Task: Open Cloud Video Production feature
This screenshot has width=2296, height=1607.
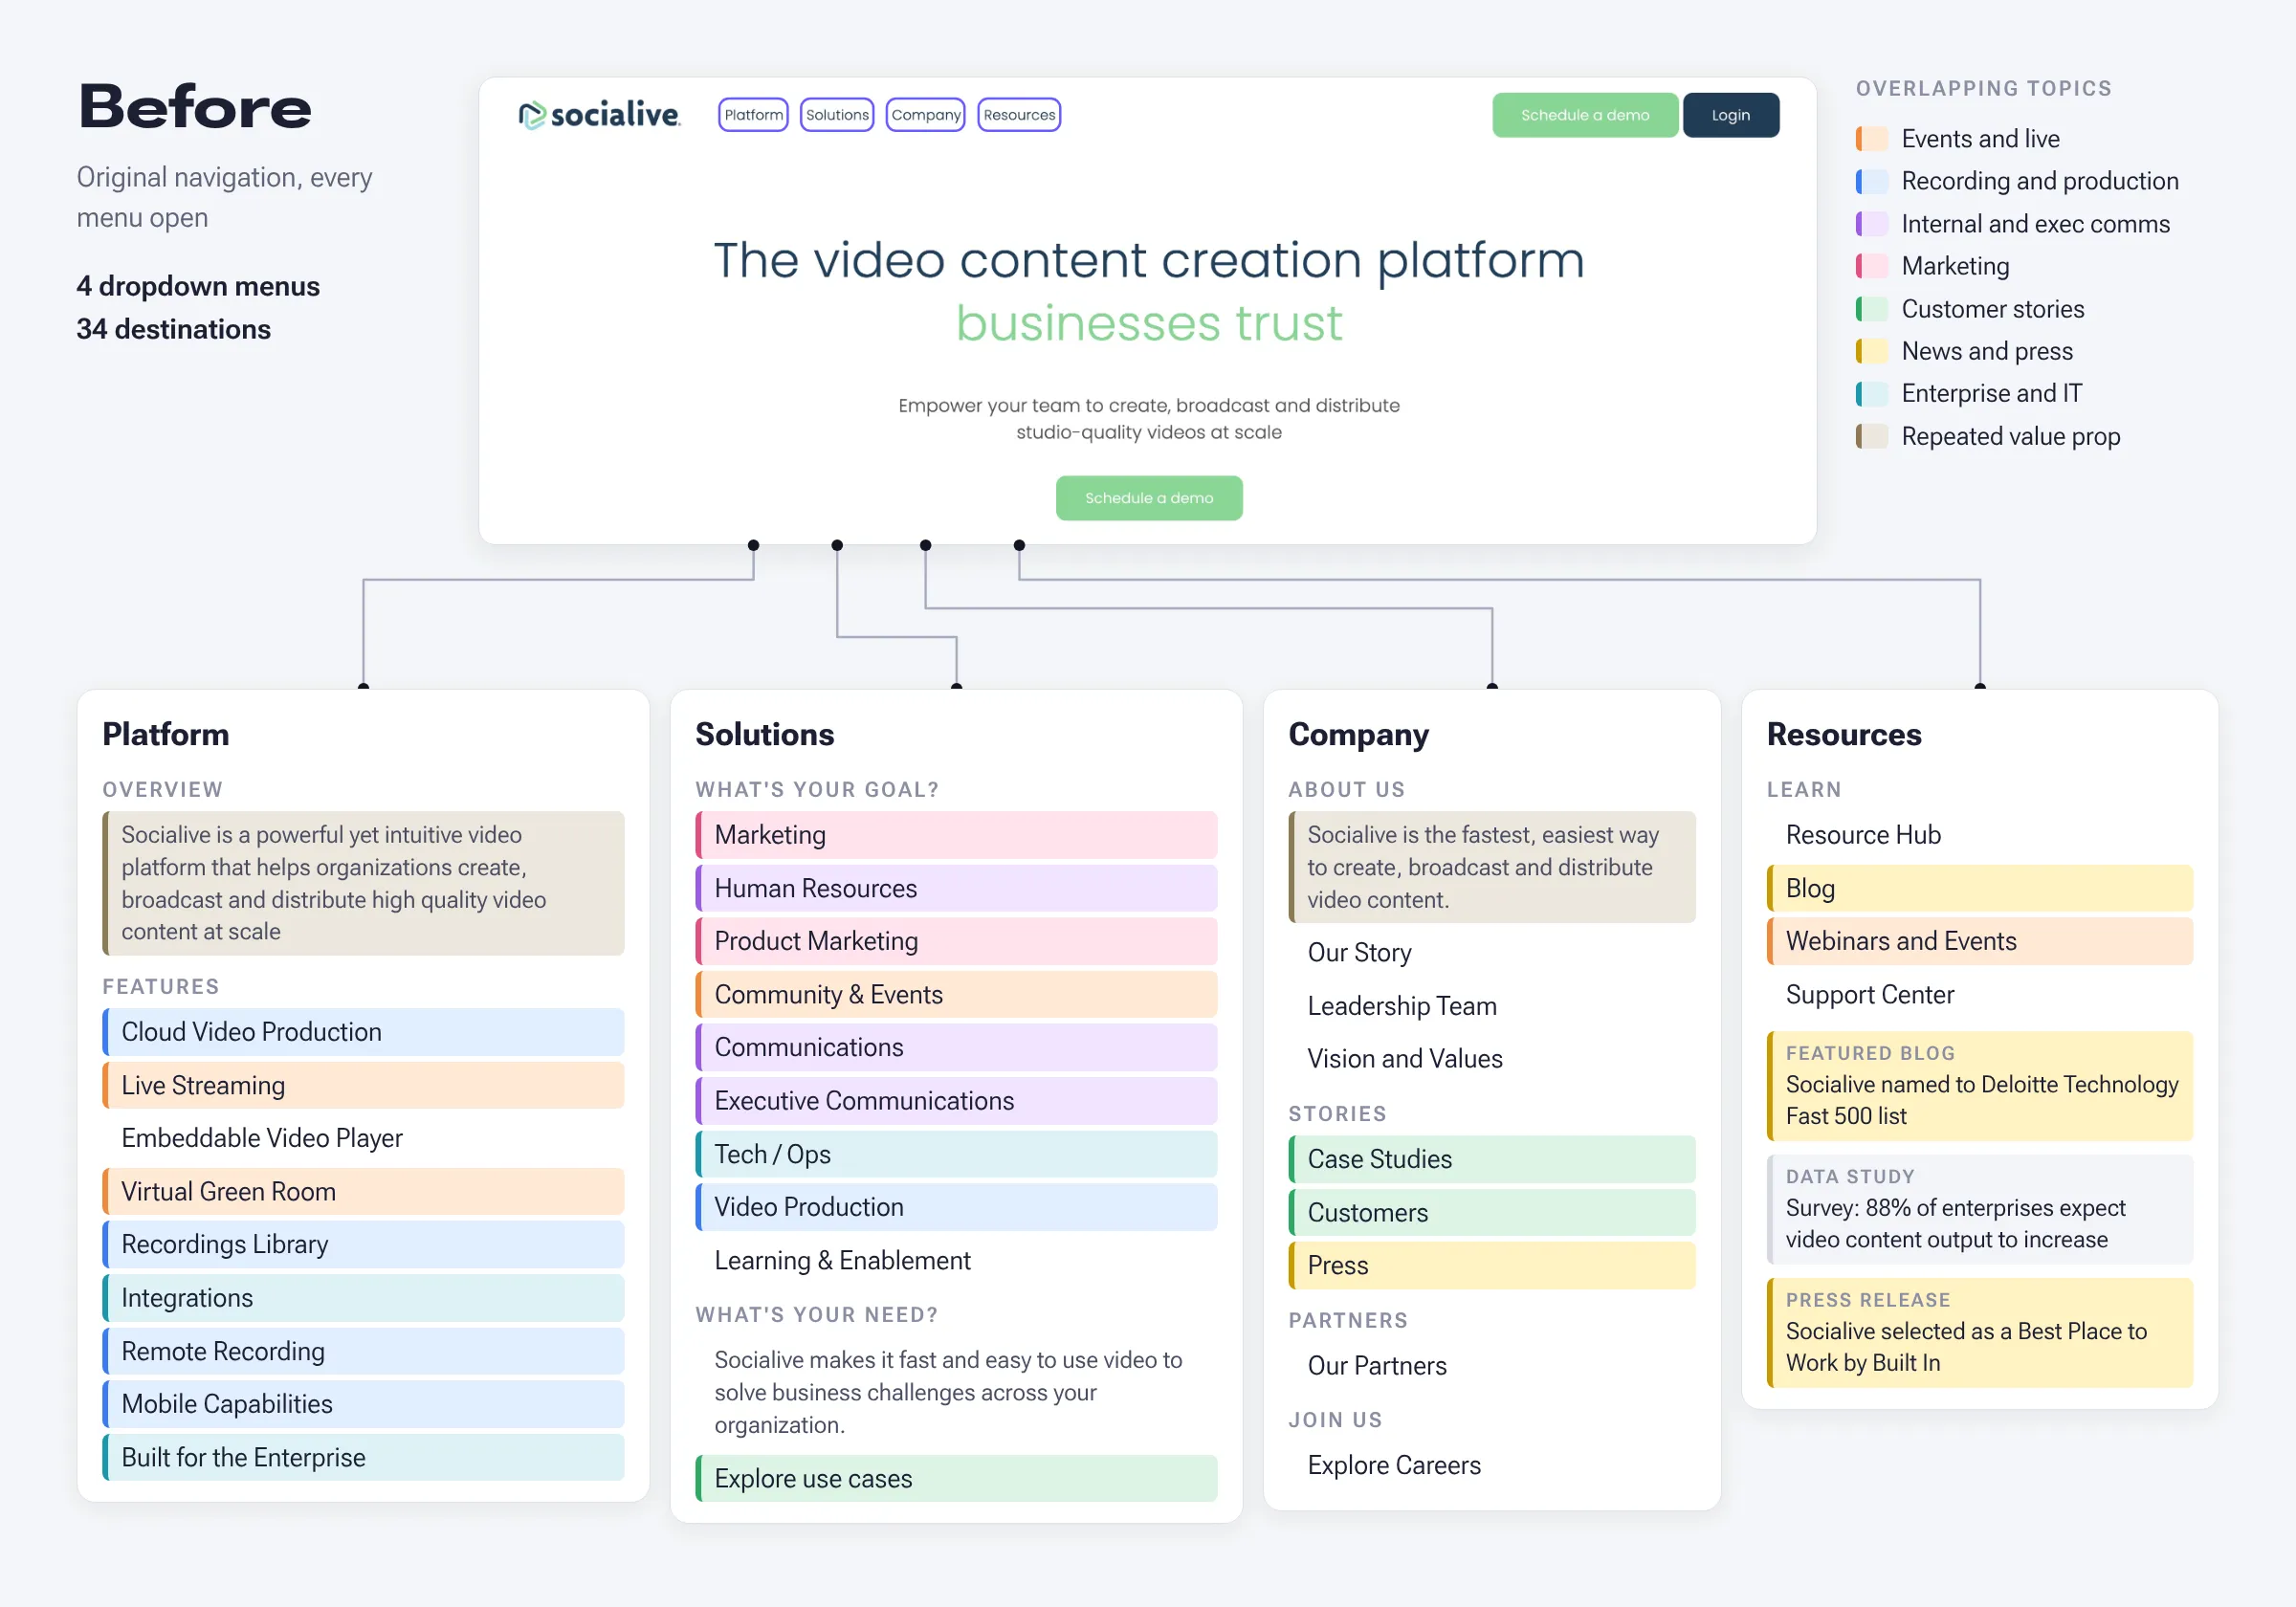Action: tap(363, 1032)
